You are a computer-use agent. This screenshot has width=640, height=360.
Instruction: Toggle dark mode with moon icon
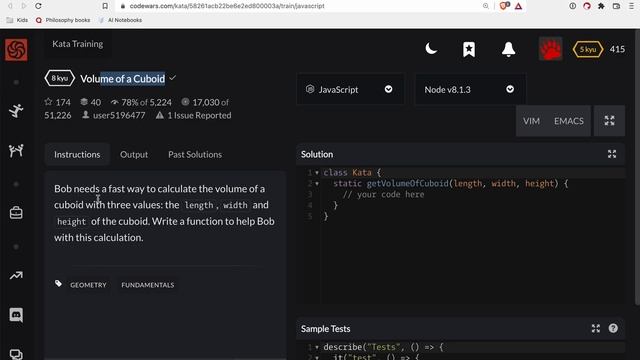tap(431, 49)
